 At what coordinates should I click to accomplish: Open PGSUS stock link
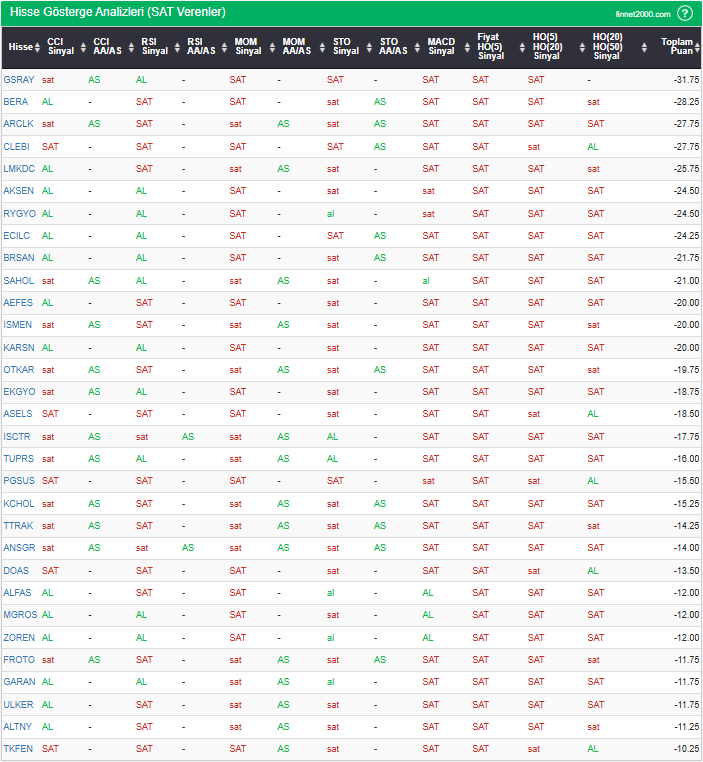point(19,481)
